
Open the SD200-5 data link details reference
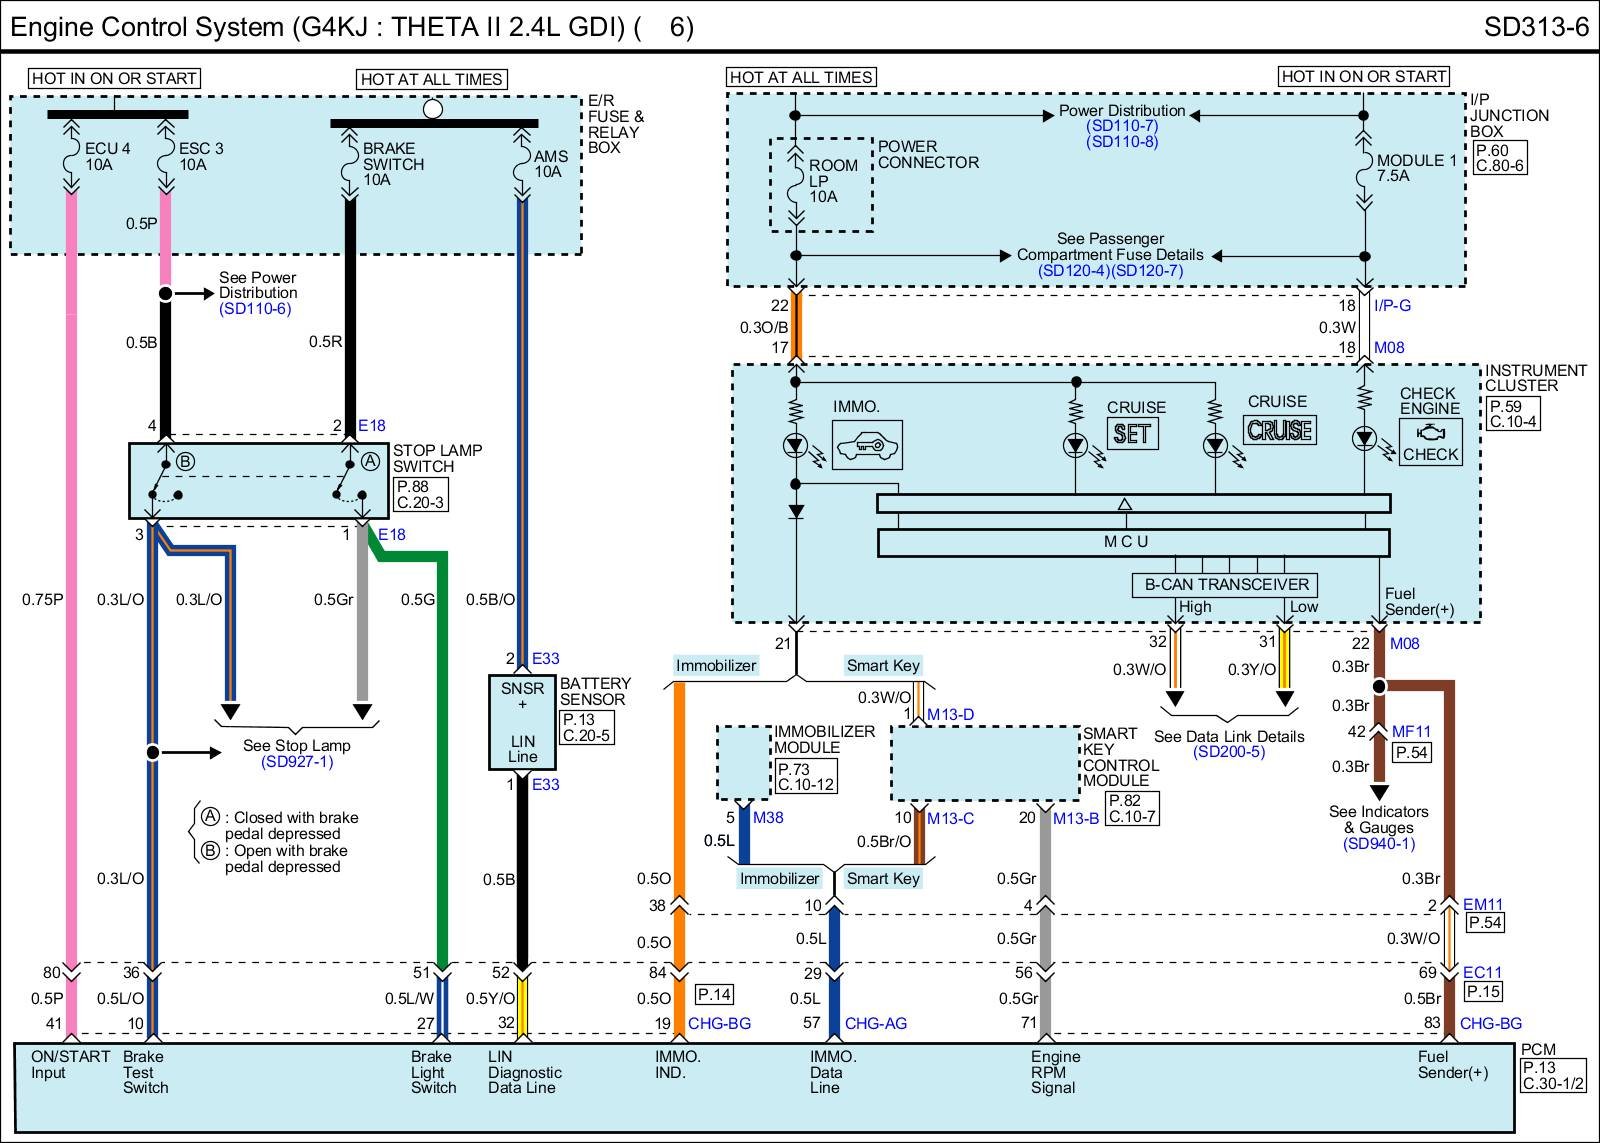[x=1228, y=752]
